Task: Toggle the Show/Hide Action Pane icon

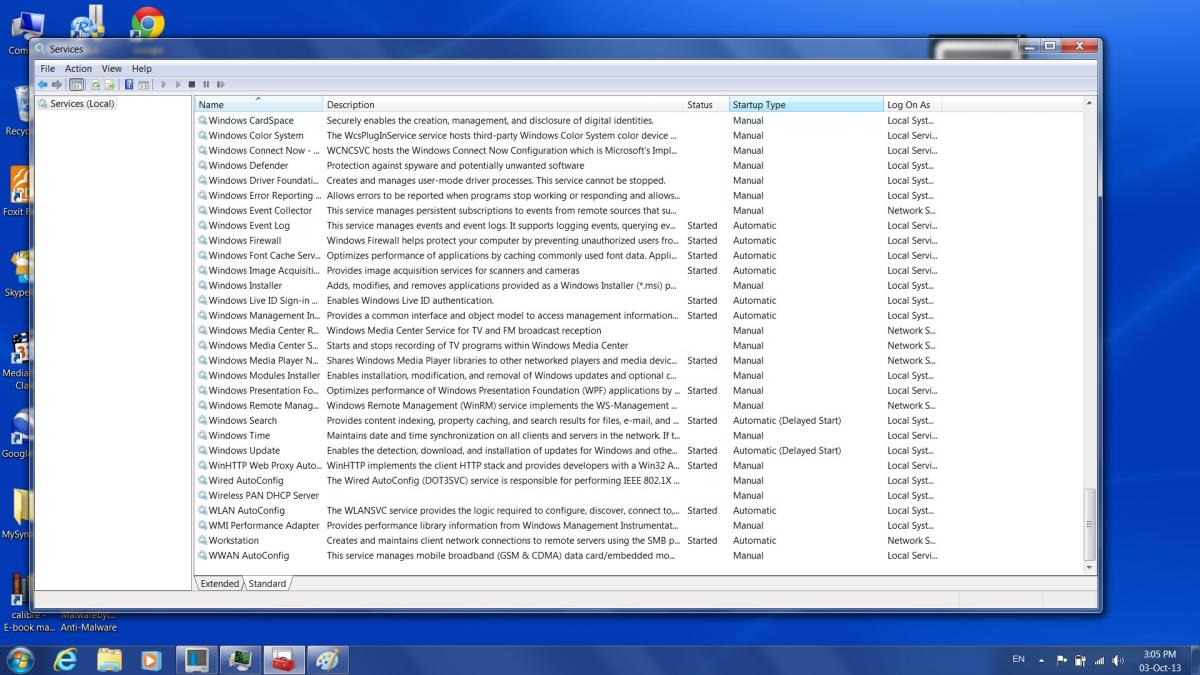Action: 144,85
